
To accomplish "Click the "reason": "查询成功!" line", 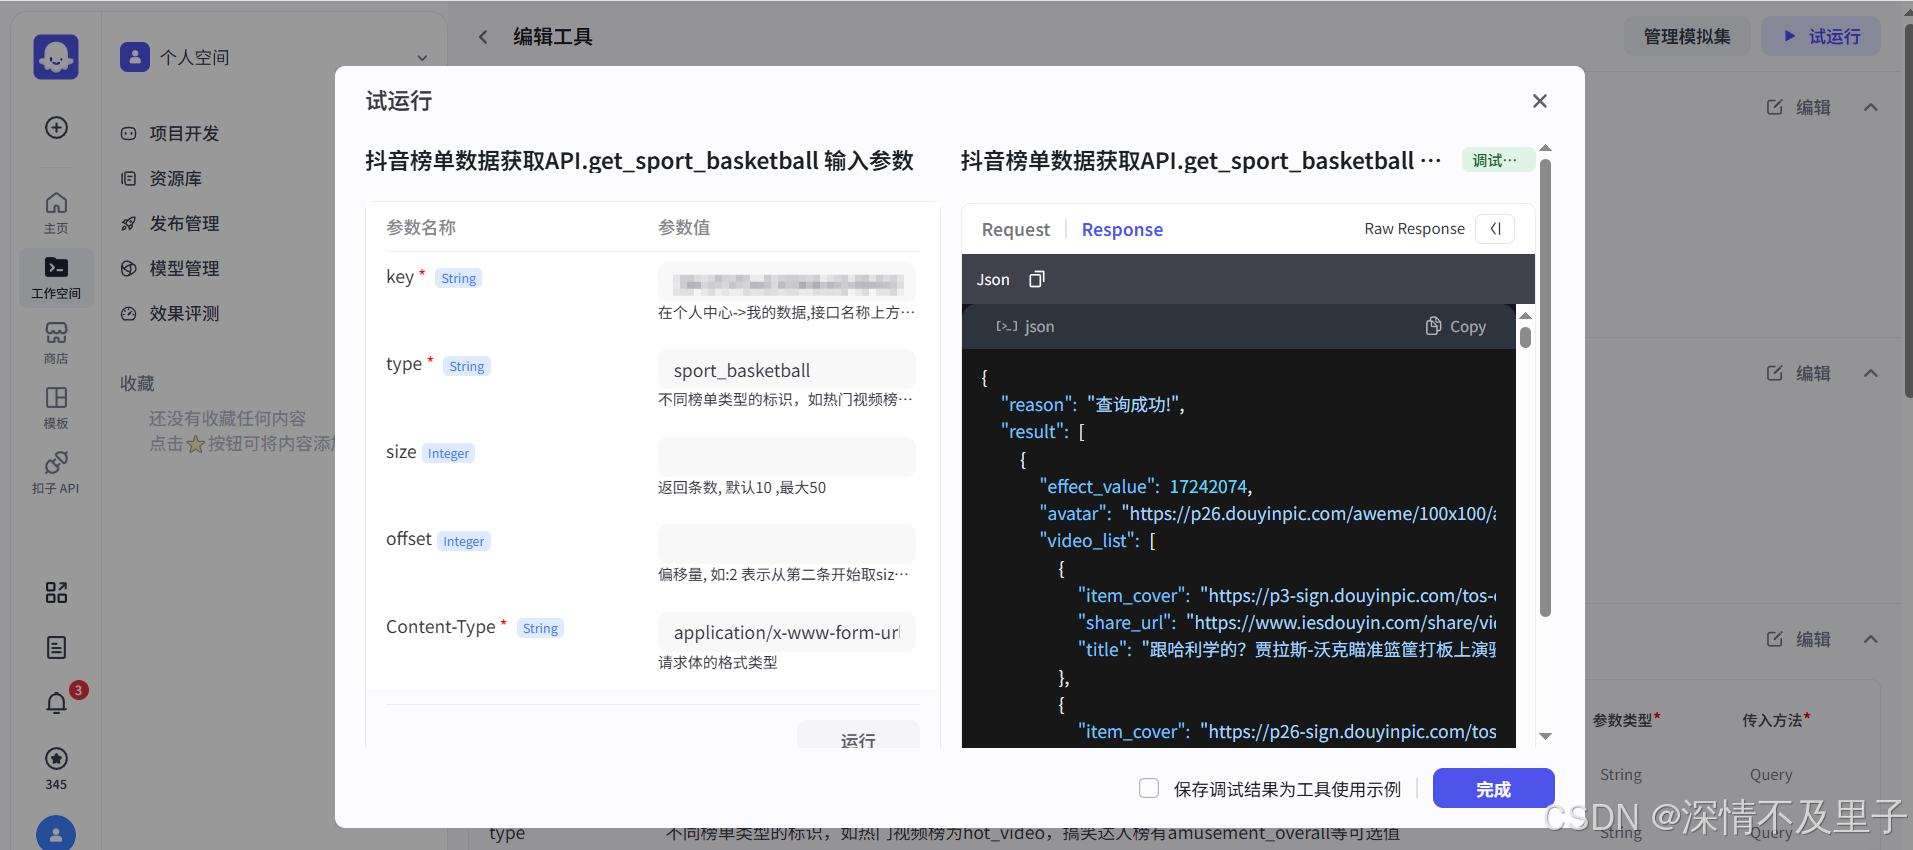I will point(1092,404).
